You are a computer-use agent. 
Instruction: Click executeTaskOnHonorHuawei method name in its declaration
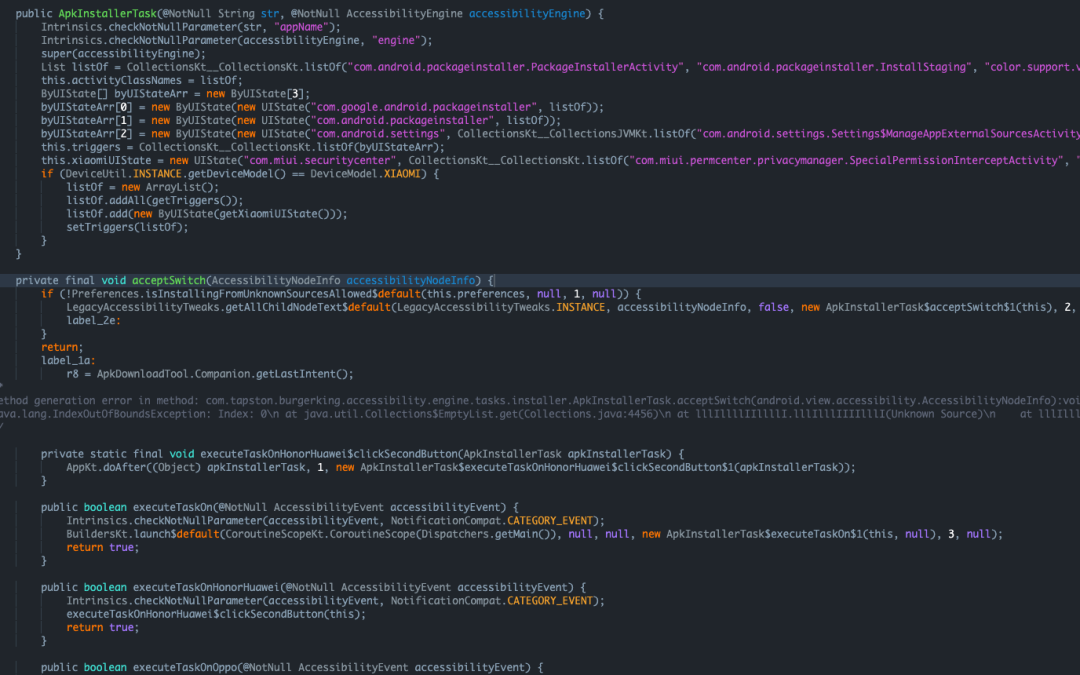tap(206, 588)
